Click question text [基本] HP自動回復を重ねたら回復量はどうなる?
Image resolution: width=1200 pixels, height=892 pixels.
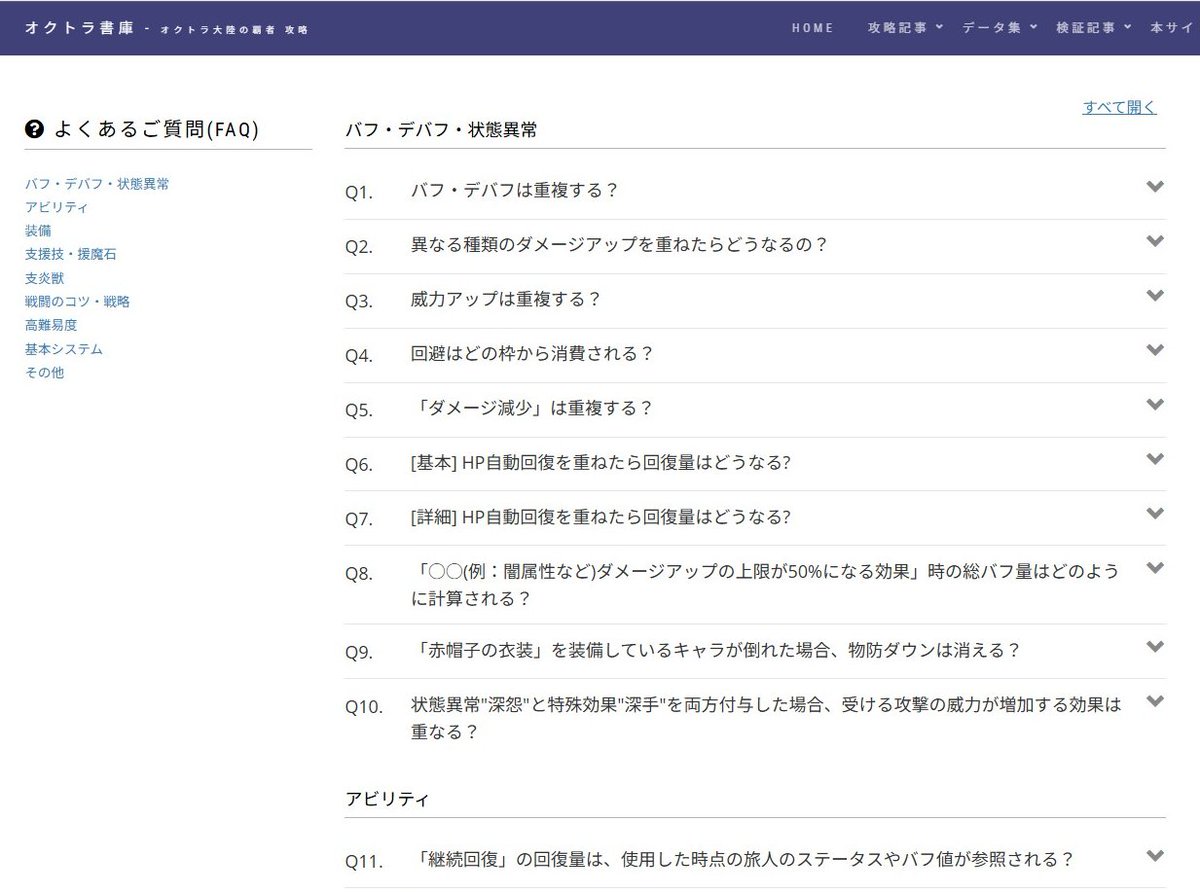(601, 462)
